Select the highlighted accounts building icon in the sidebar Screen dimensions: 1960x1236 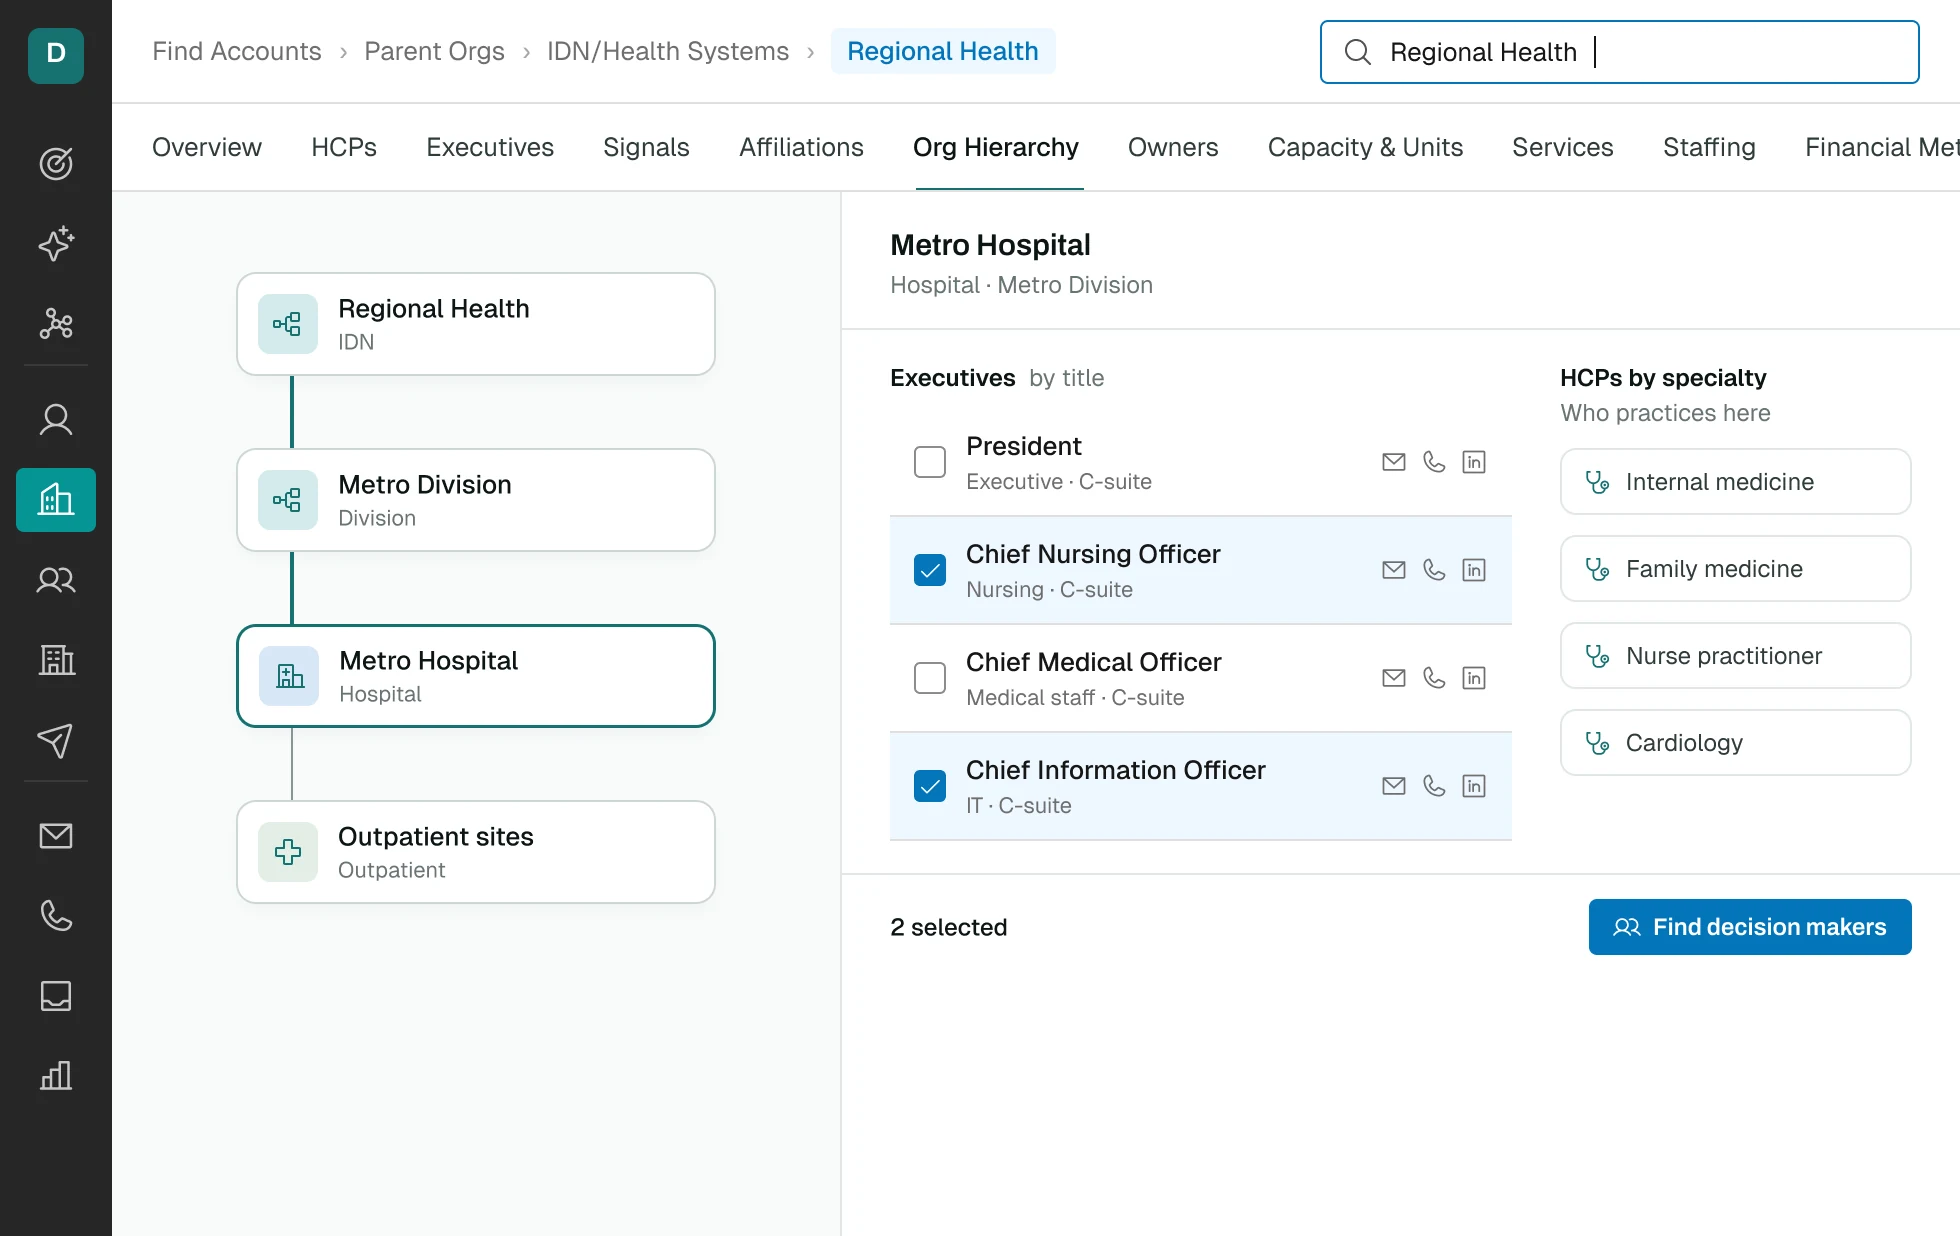point(56,499)
